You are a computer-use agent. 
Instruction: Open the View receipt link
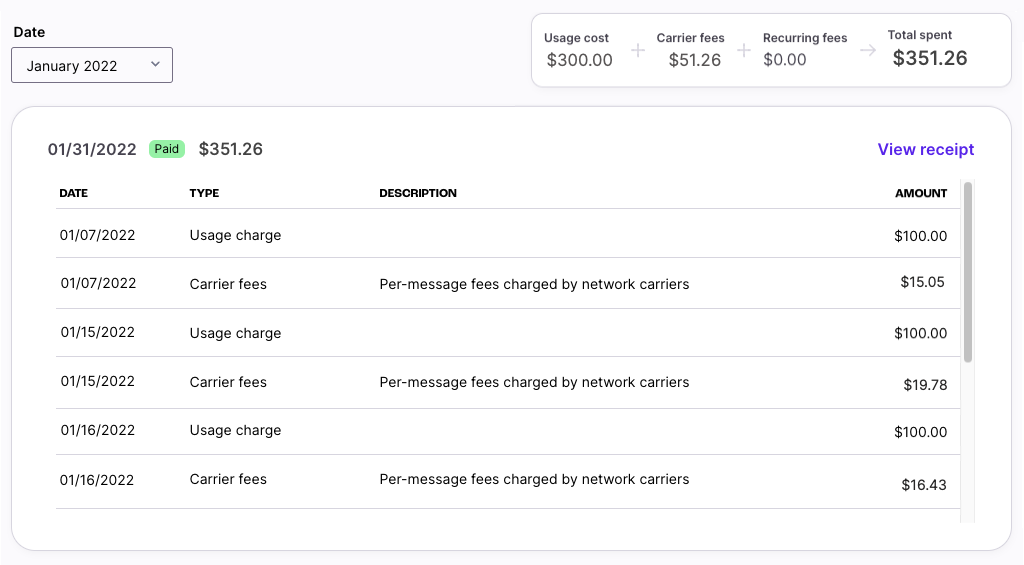click(925, 149)
